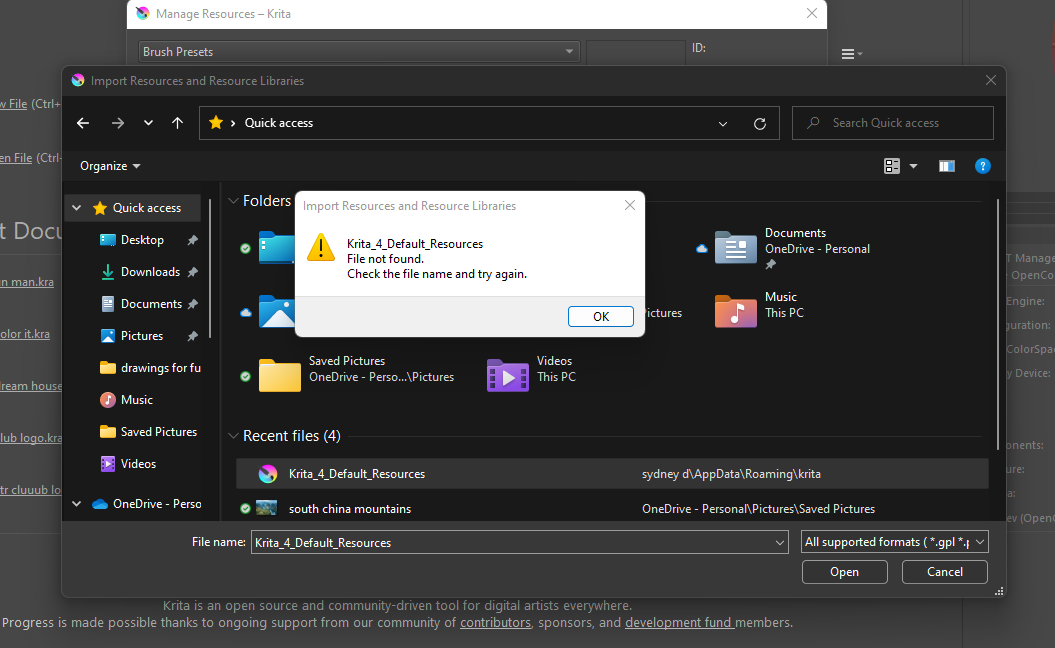Select south china mountains recent file
The height and width of the screenshot is (648, 1055).
click(349, 509)
